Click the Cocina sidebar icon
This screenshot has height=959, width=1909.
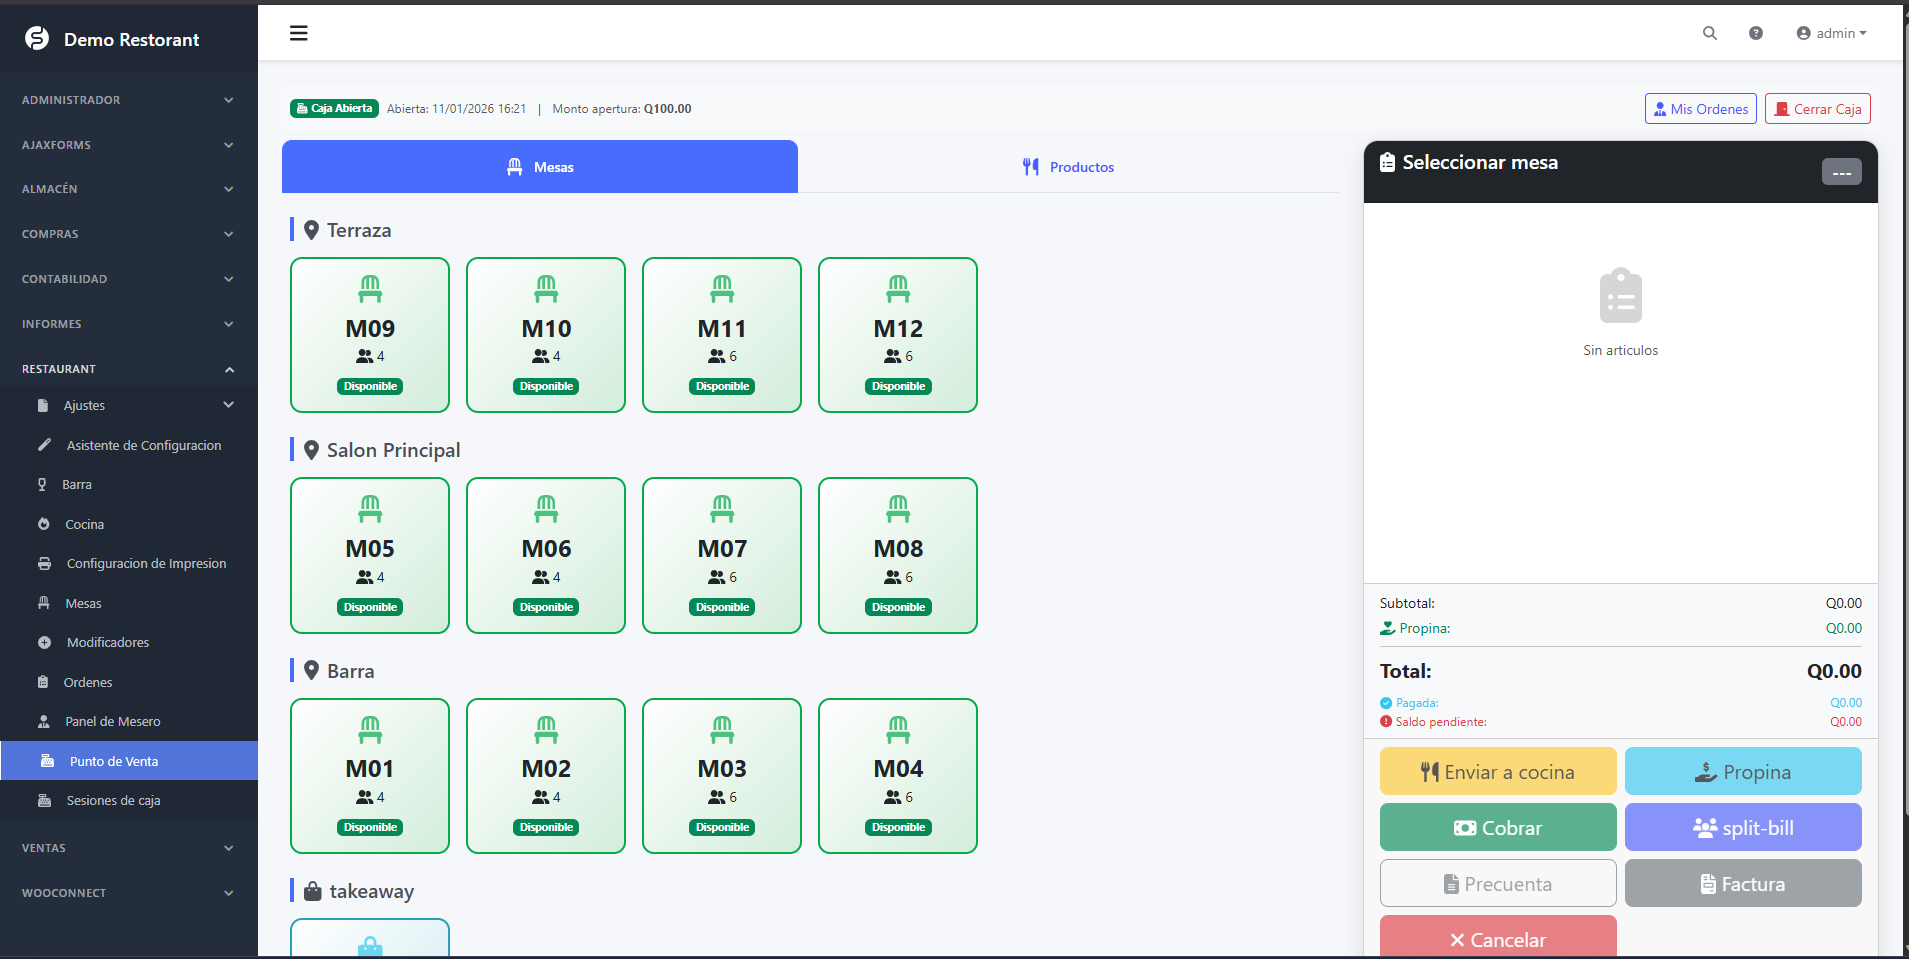pos(44,524)
